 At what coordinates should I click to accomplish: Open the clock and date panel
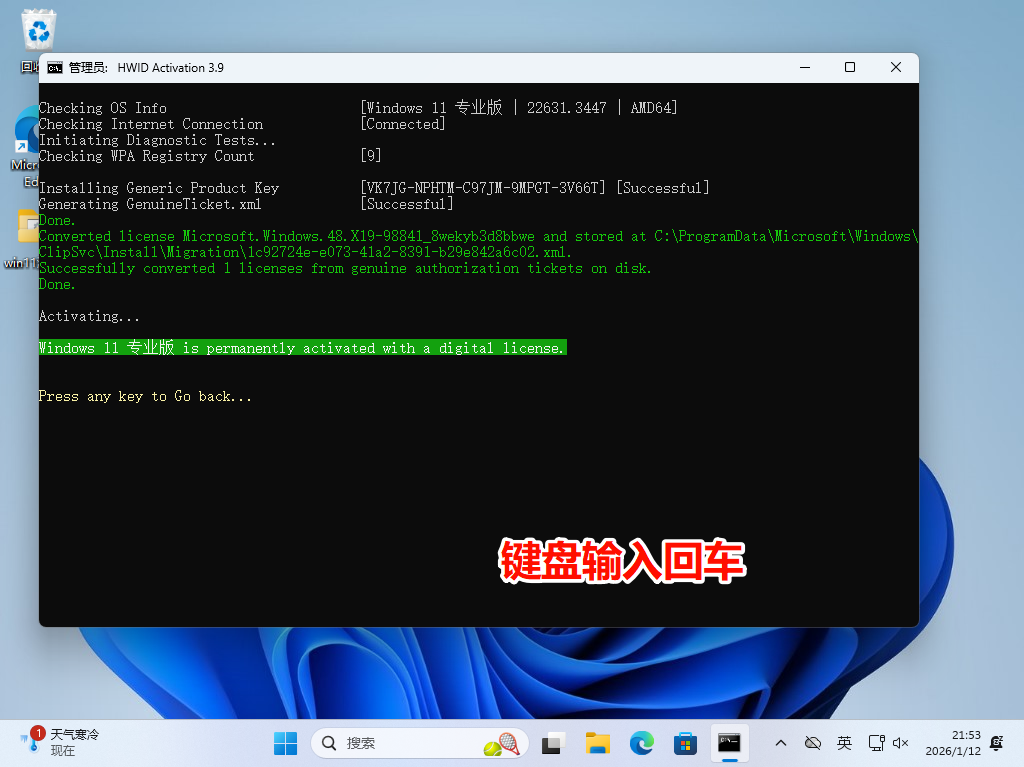click(x=952, y=743)
